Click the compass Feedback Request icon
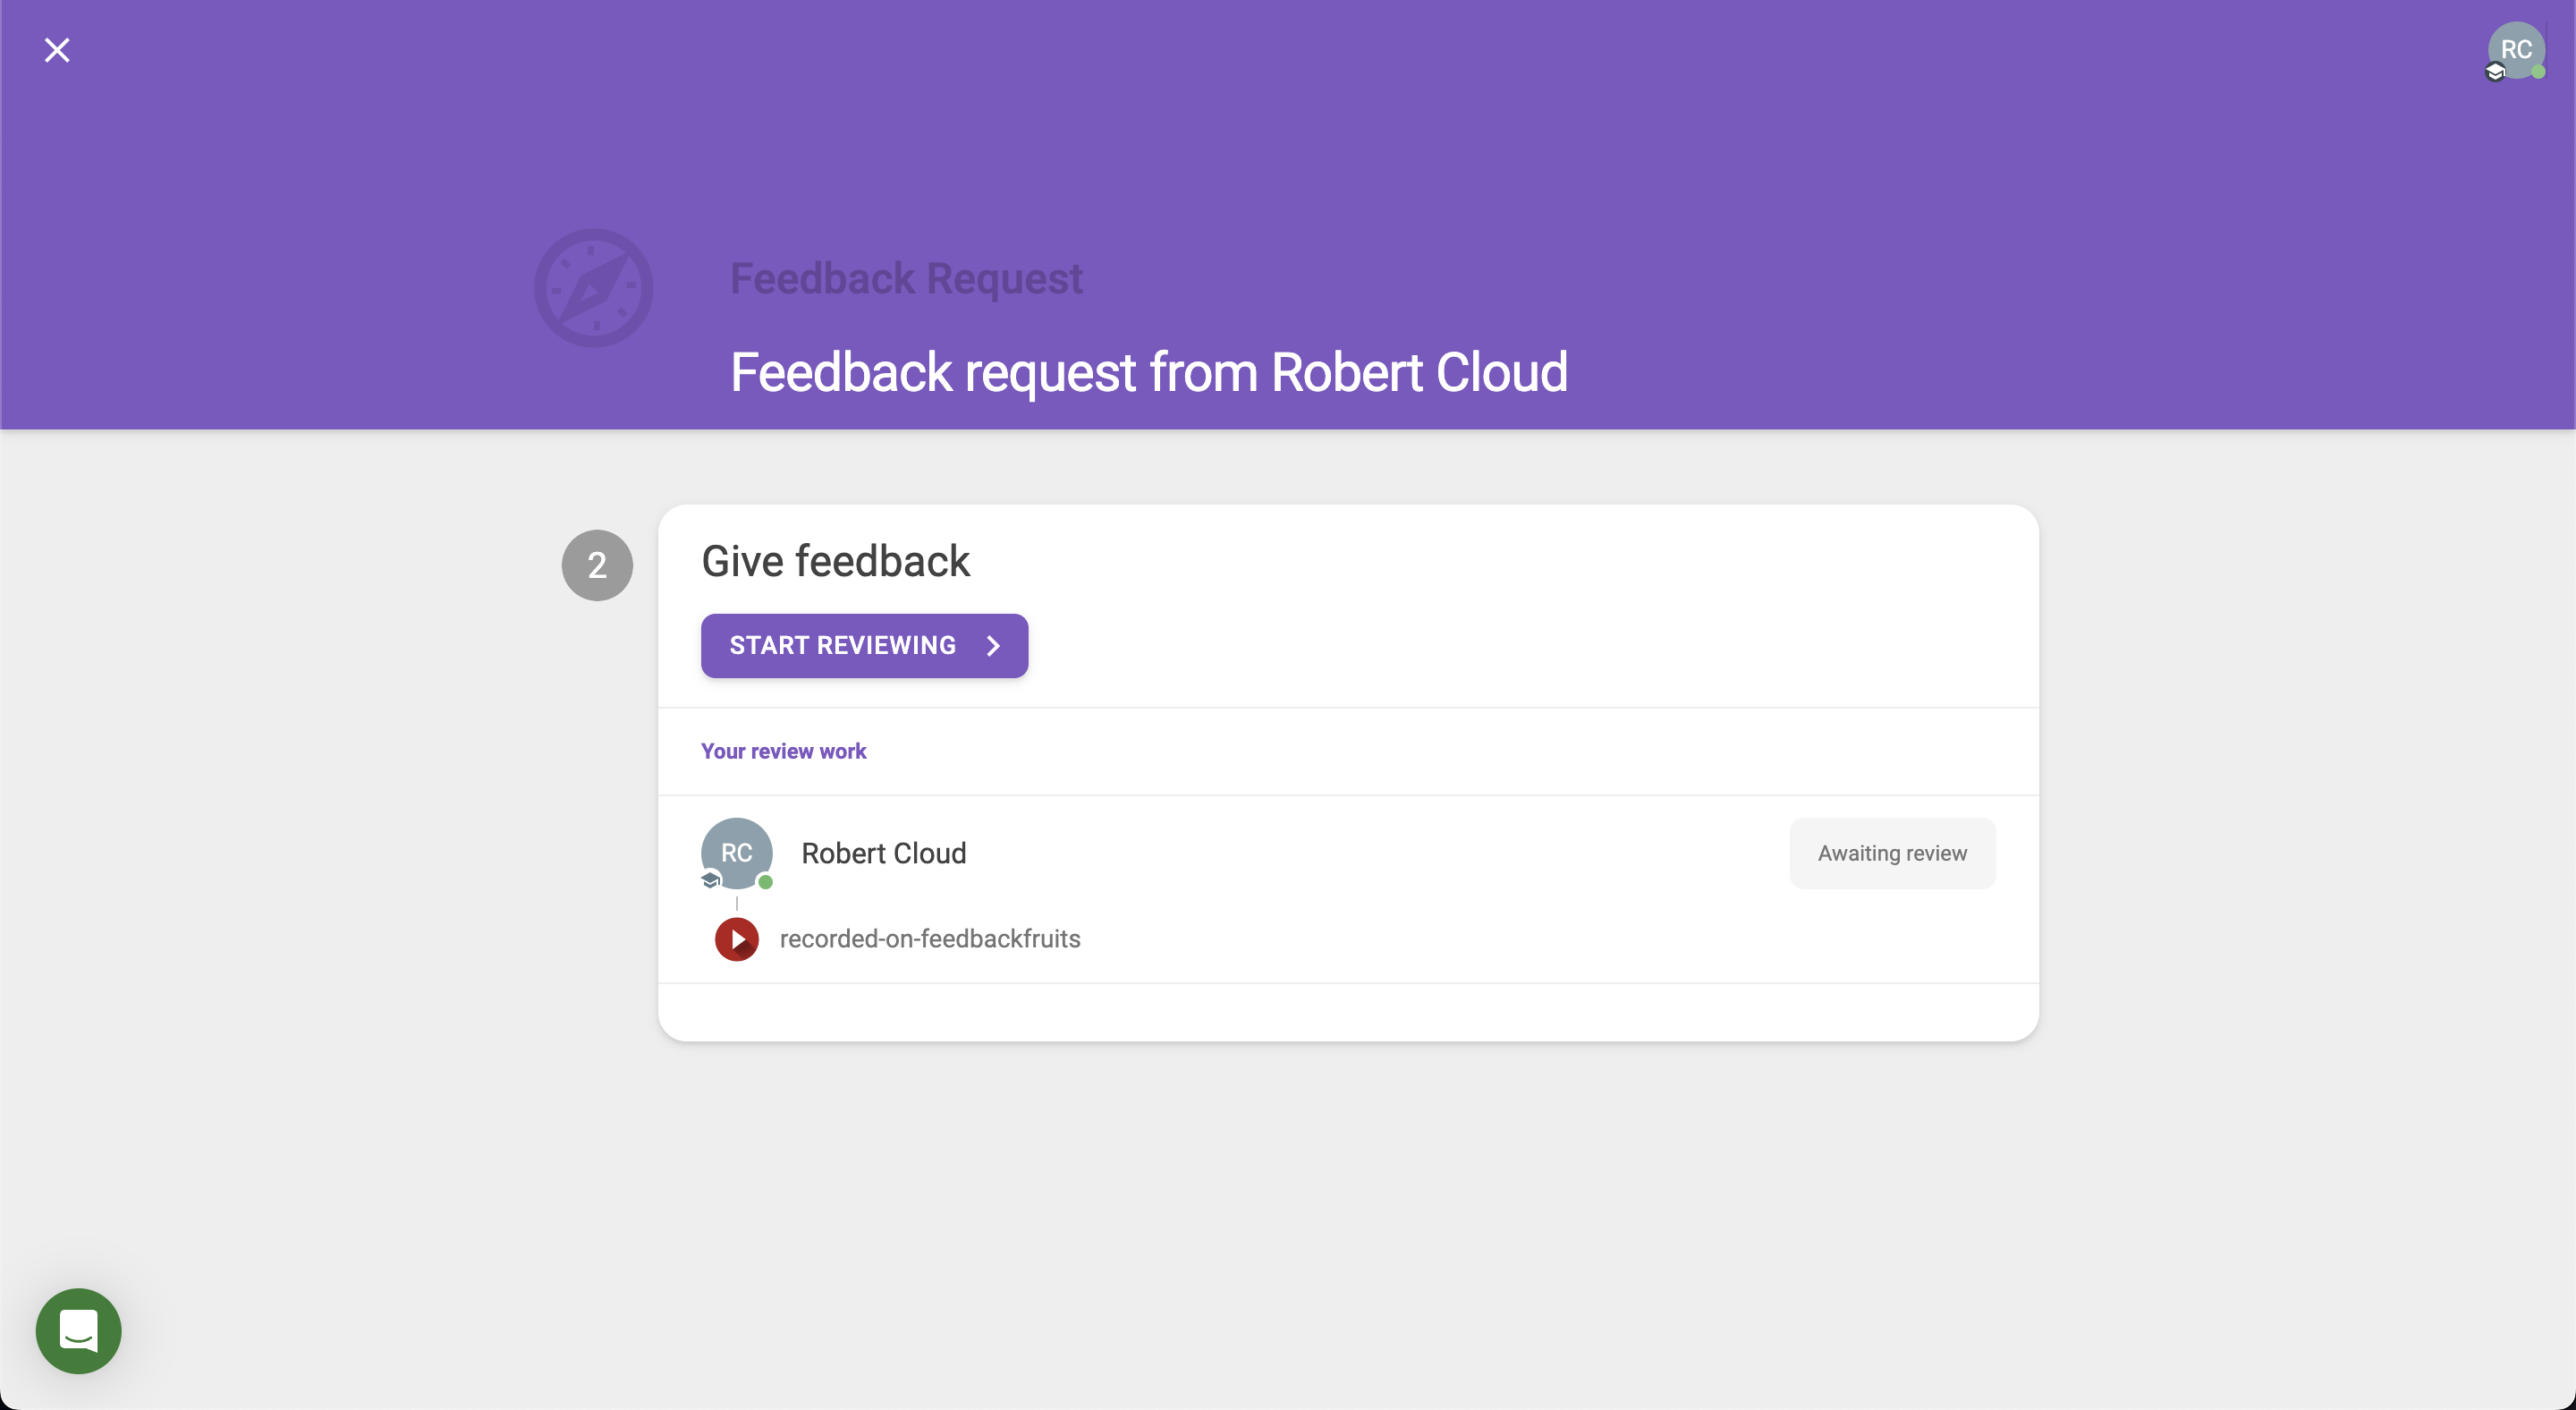This screenshot has height=1410, width=2576. point(594,288)
